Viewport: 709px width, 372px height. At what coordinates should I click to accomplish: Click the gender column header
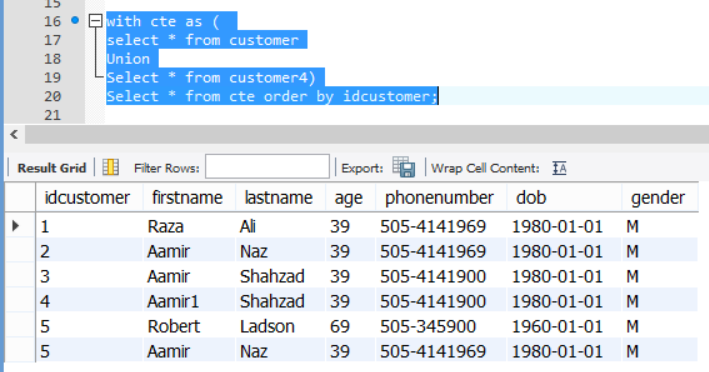tap(660, 198)
